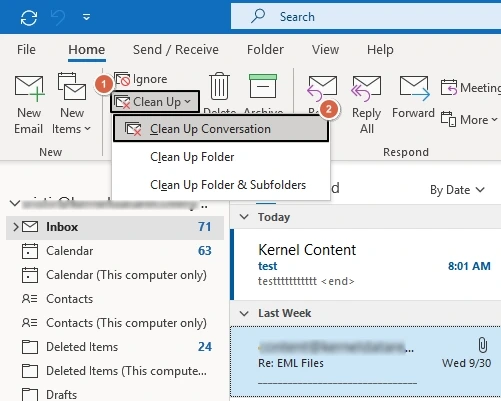The image size is (501, 401).
Task: Open the View ribbon tab
Action: (x=325, y=50)
